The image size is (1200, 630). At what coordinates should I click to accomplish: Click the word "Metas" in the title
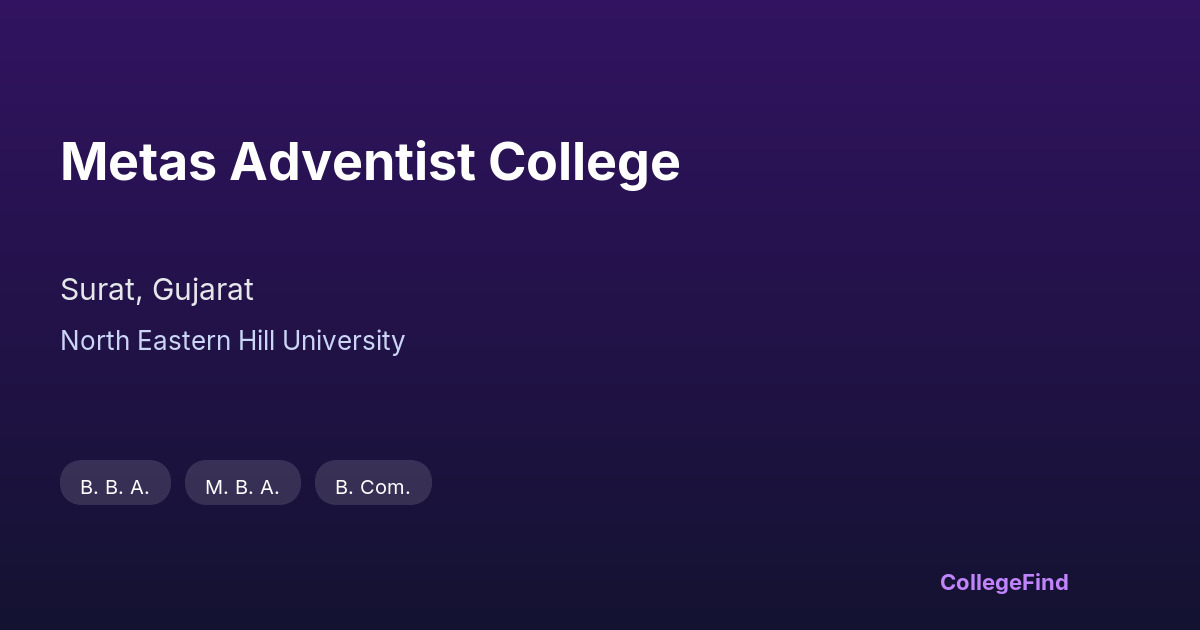click(x=138, y=161)
